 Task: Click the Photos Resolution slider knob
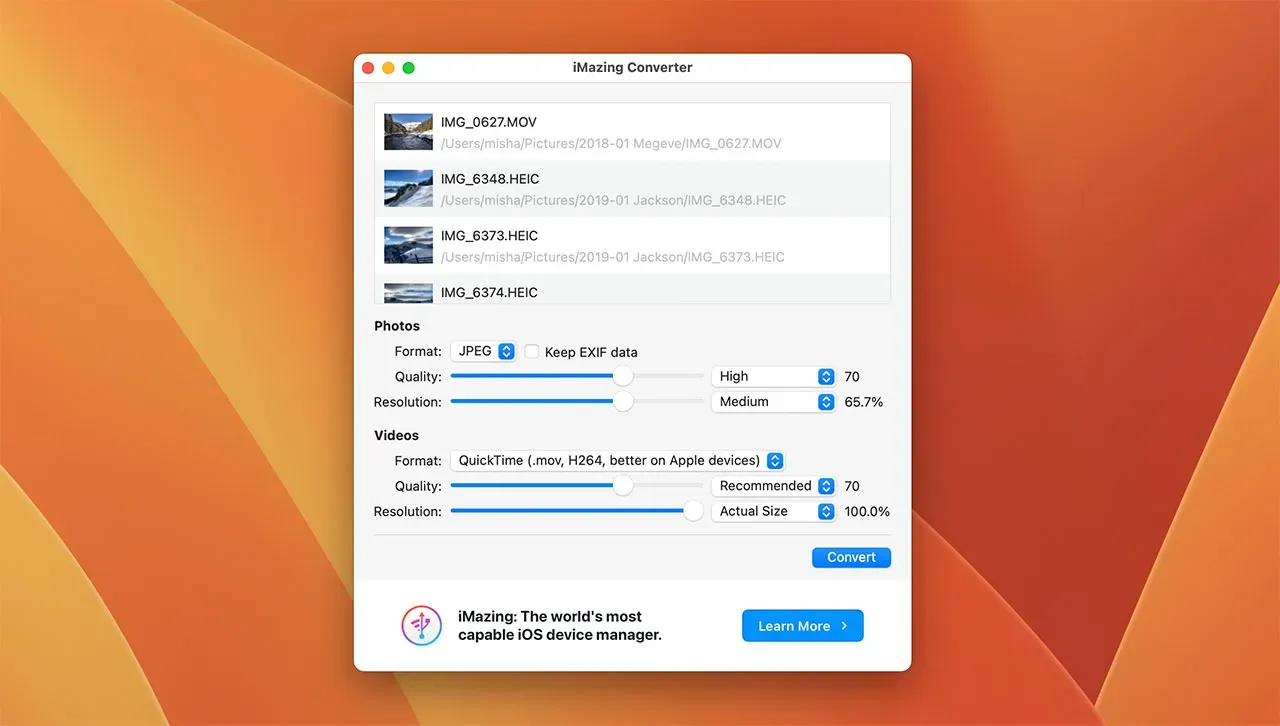[x=623, y=402]
